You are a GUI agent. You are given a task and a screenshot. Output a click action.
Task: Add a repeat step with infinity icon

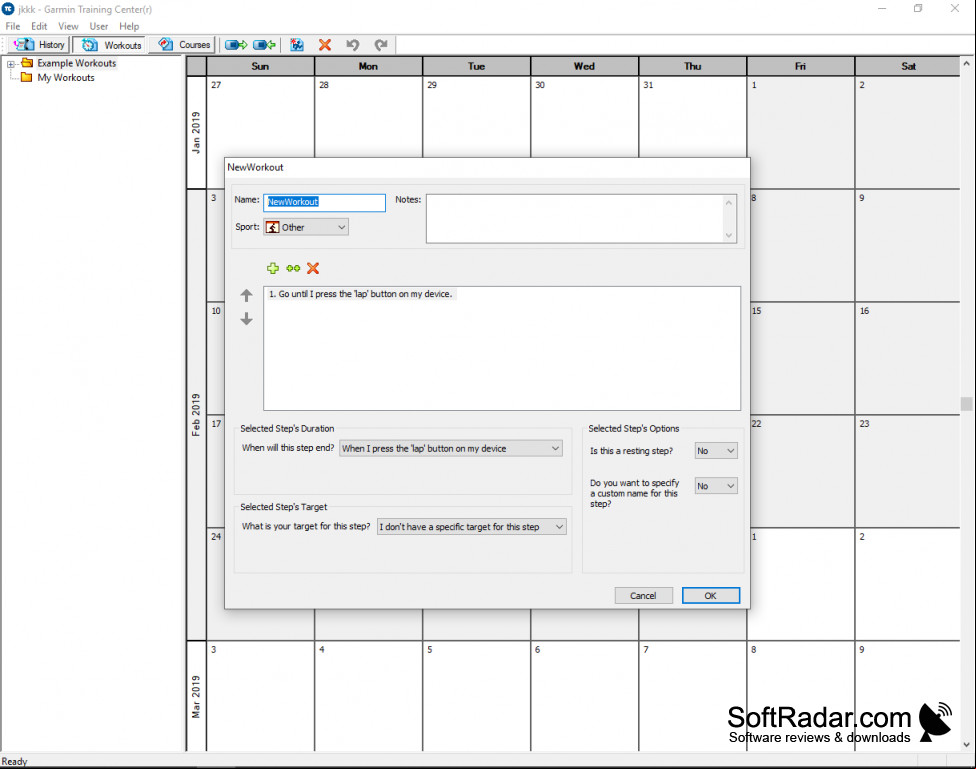click(x=293, y=268)
